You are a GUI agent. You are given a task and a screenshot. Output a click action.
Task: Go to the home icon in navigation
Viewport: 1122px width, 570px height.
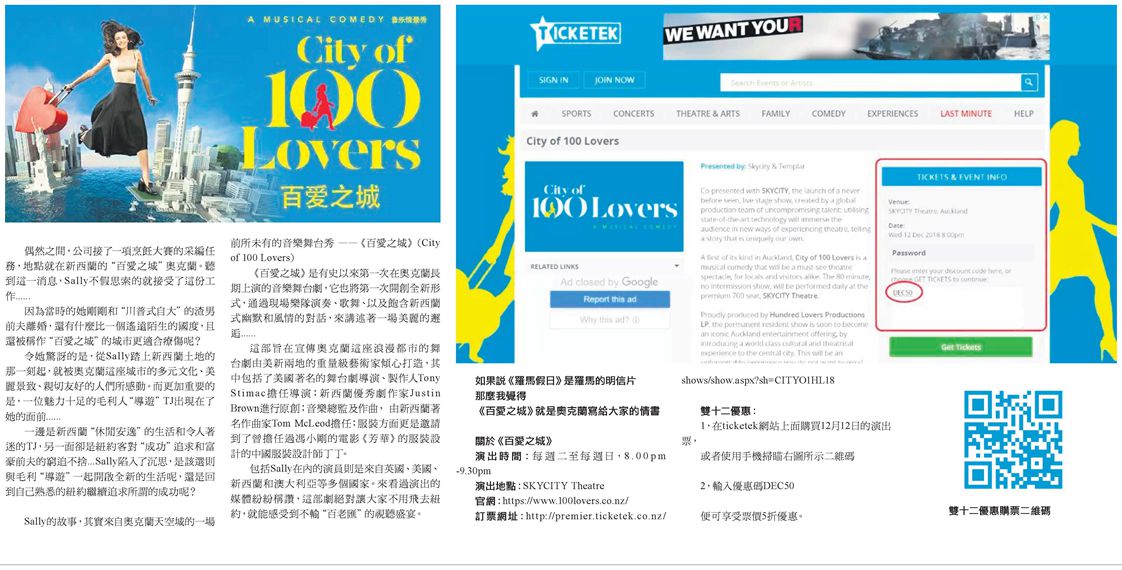[534, 114]
